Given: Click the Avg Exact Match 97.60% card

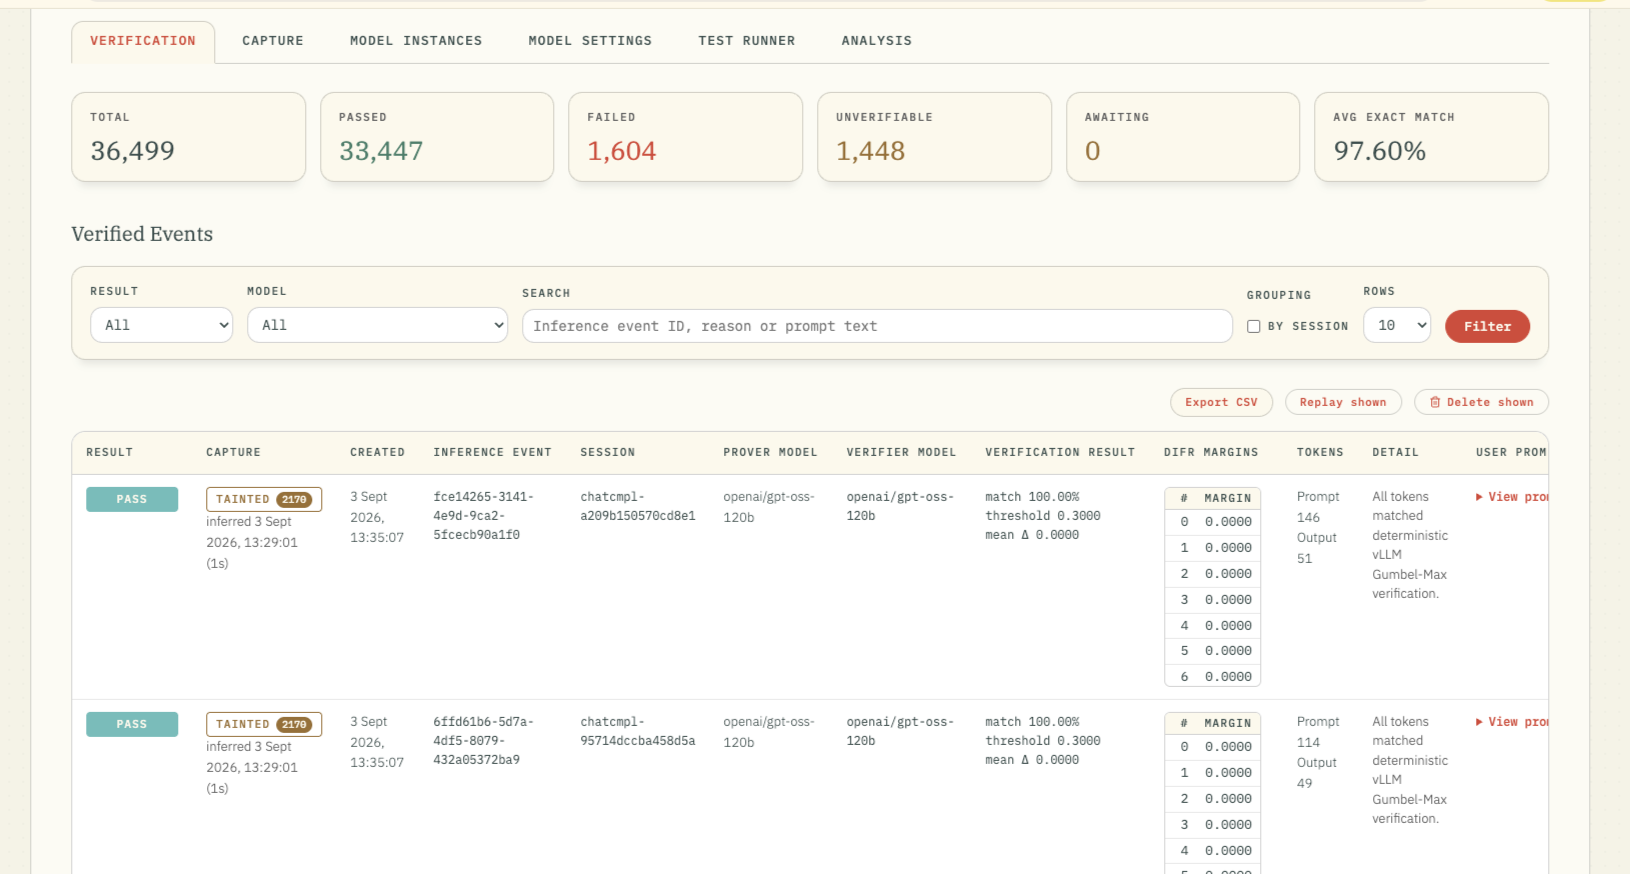Looking at the screenshot, I should point(1431,137).
